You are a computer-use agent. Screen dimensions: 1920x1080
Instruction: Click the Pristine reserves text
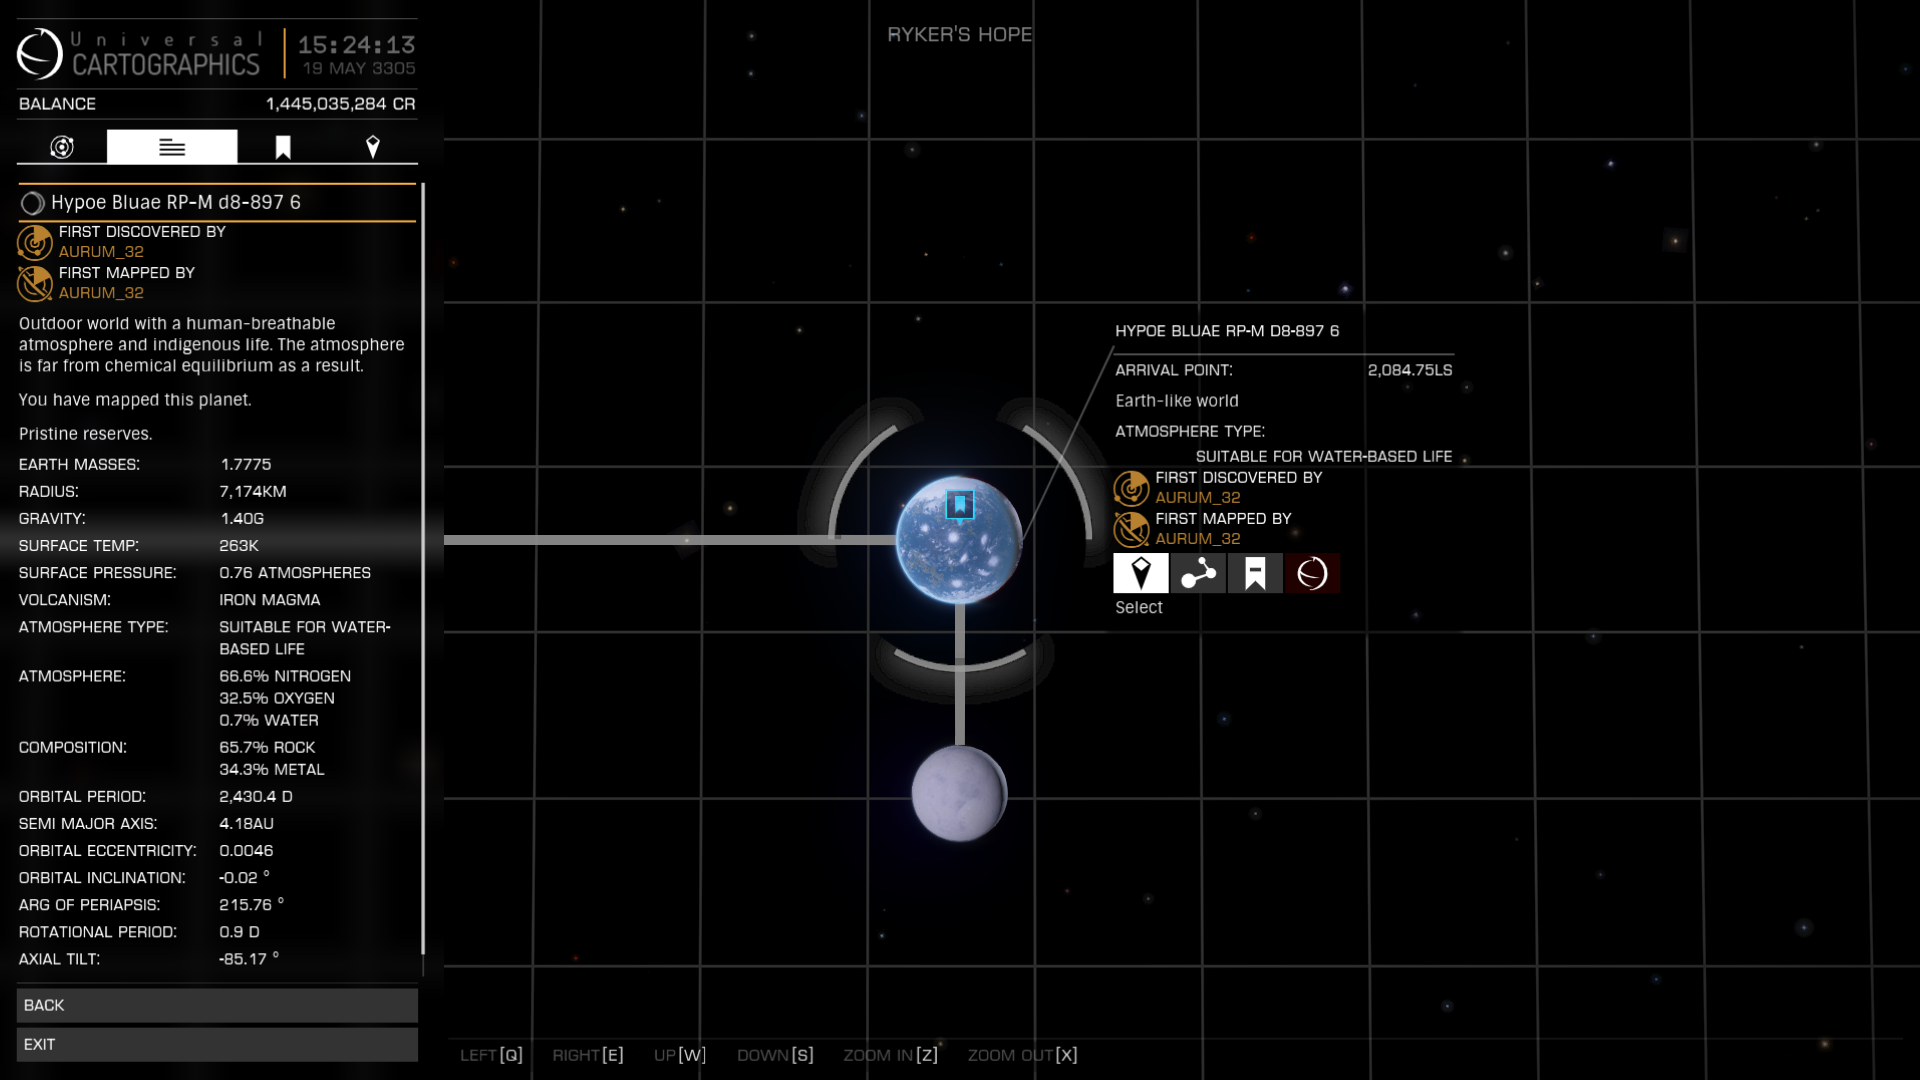86,434
